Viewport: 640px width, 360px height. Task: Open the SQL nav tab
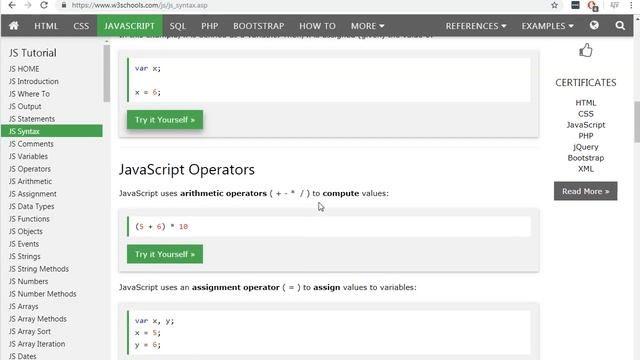178,26
